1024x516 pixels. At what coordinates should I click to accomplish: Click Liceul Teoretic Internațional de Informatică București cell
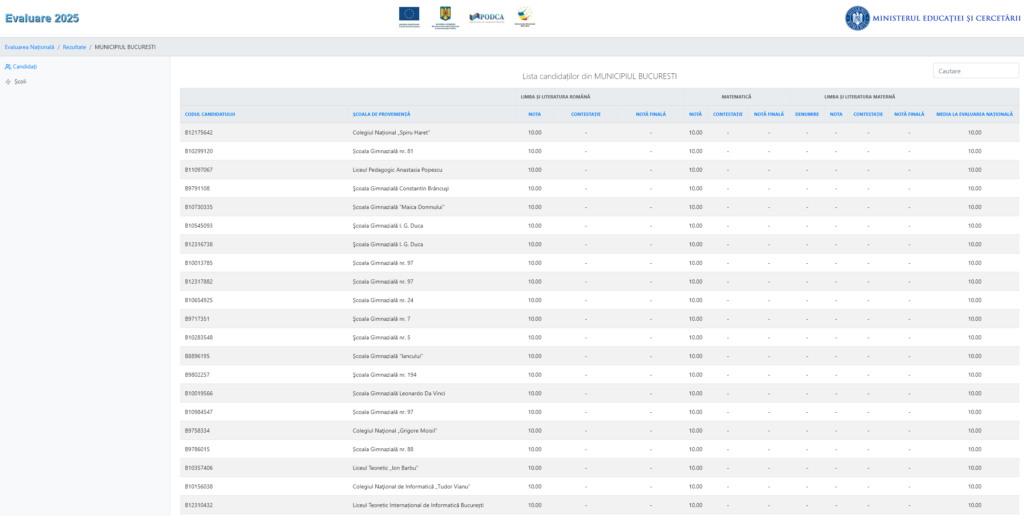tap(418, 505)
